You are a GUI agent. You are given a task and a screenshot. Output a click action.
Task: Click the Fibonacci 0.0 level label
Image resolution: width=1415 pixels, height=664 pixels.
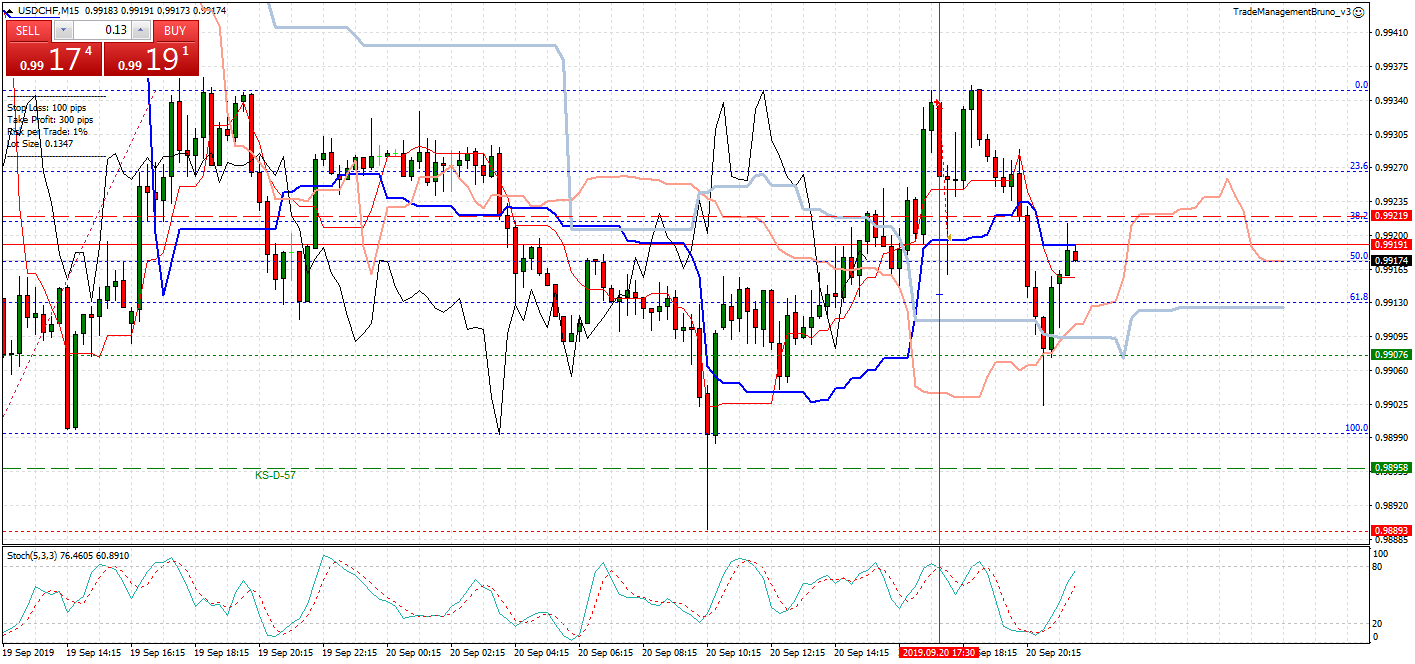(1361, 85)
